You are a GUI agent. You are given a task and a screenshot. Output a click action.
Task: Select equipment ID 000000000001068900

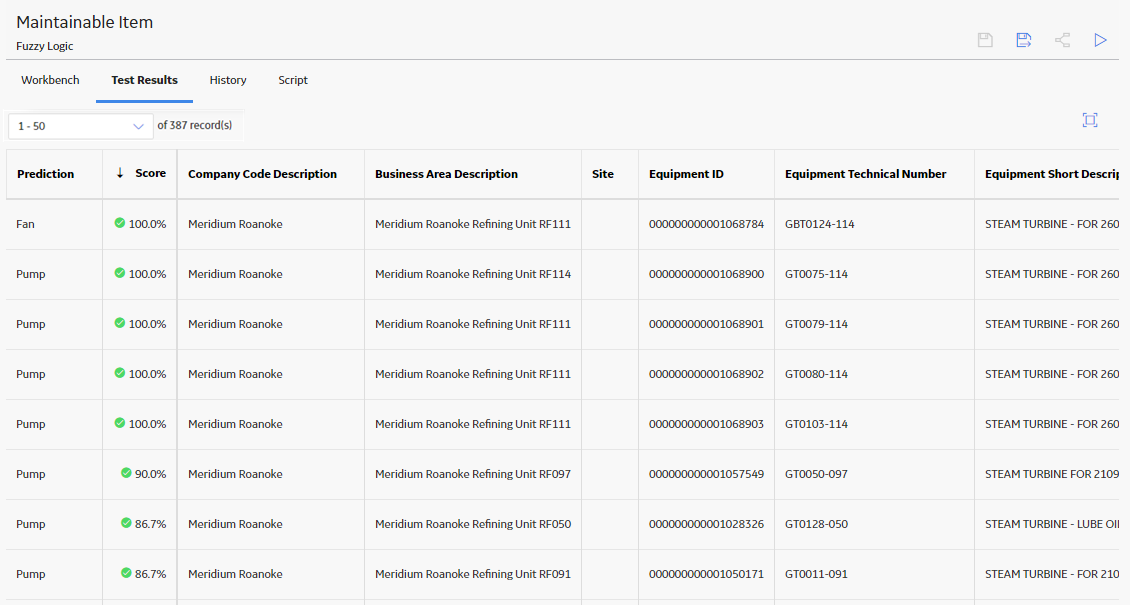[x=706, y=274]
